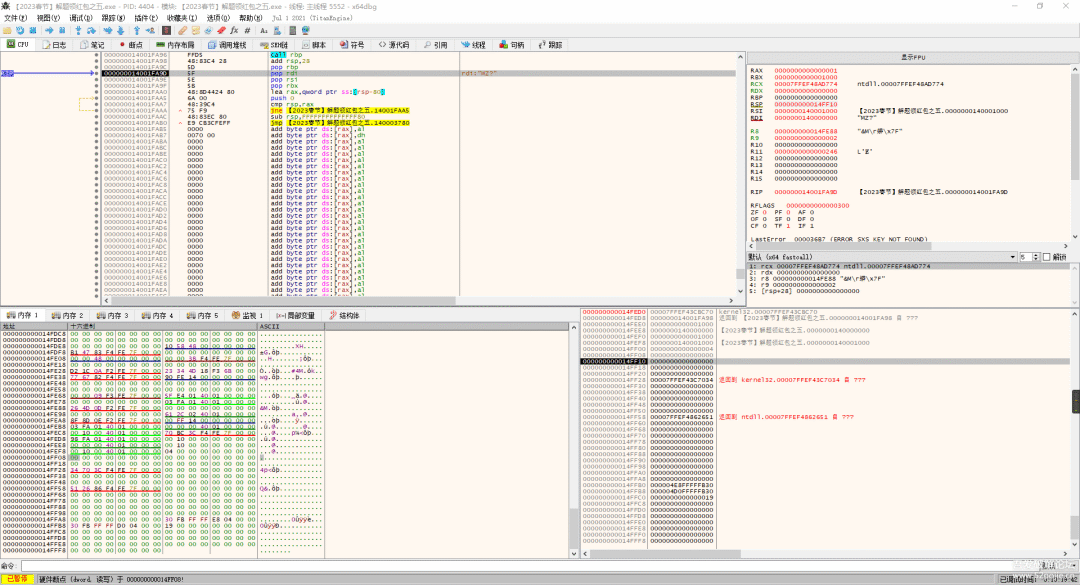Open the 插件 menu
The image size is (1080, 585).
click(145, 18)
